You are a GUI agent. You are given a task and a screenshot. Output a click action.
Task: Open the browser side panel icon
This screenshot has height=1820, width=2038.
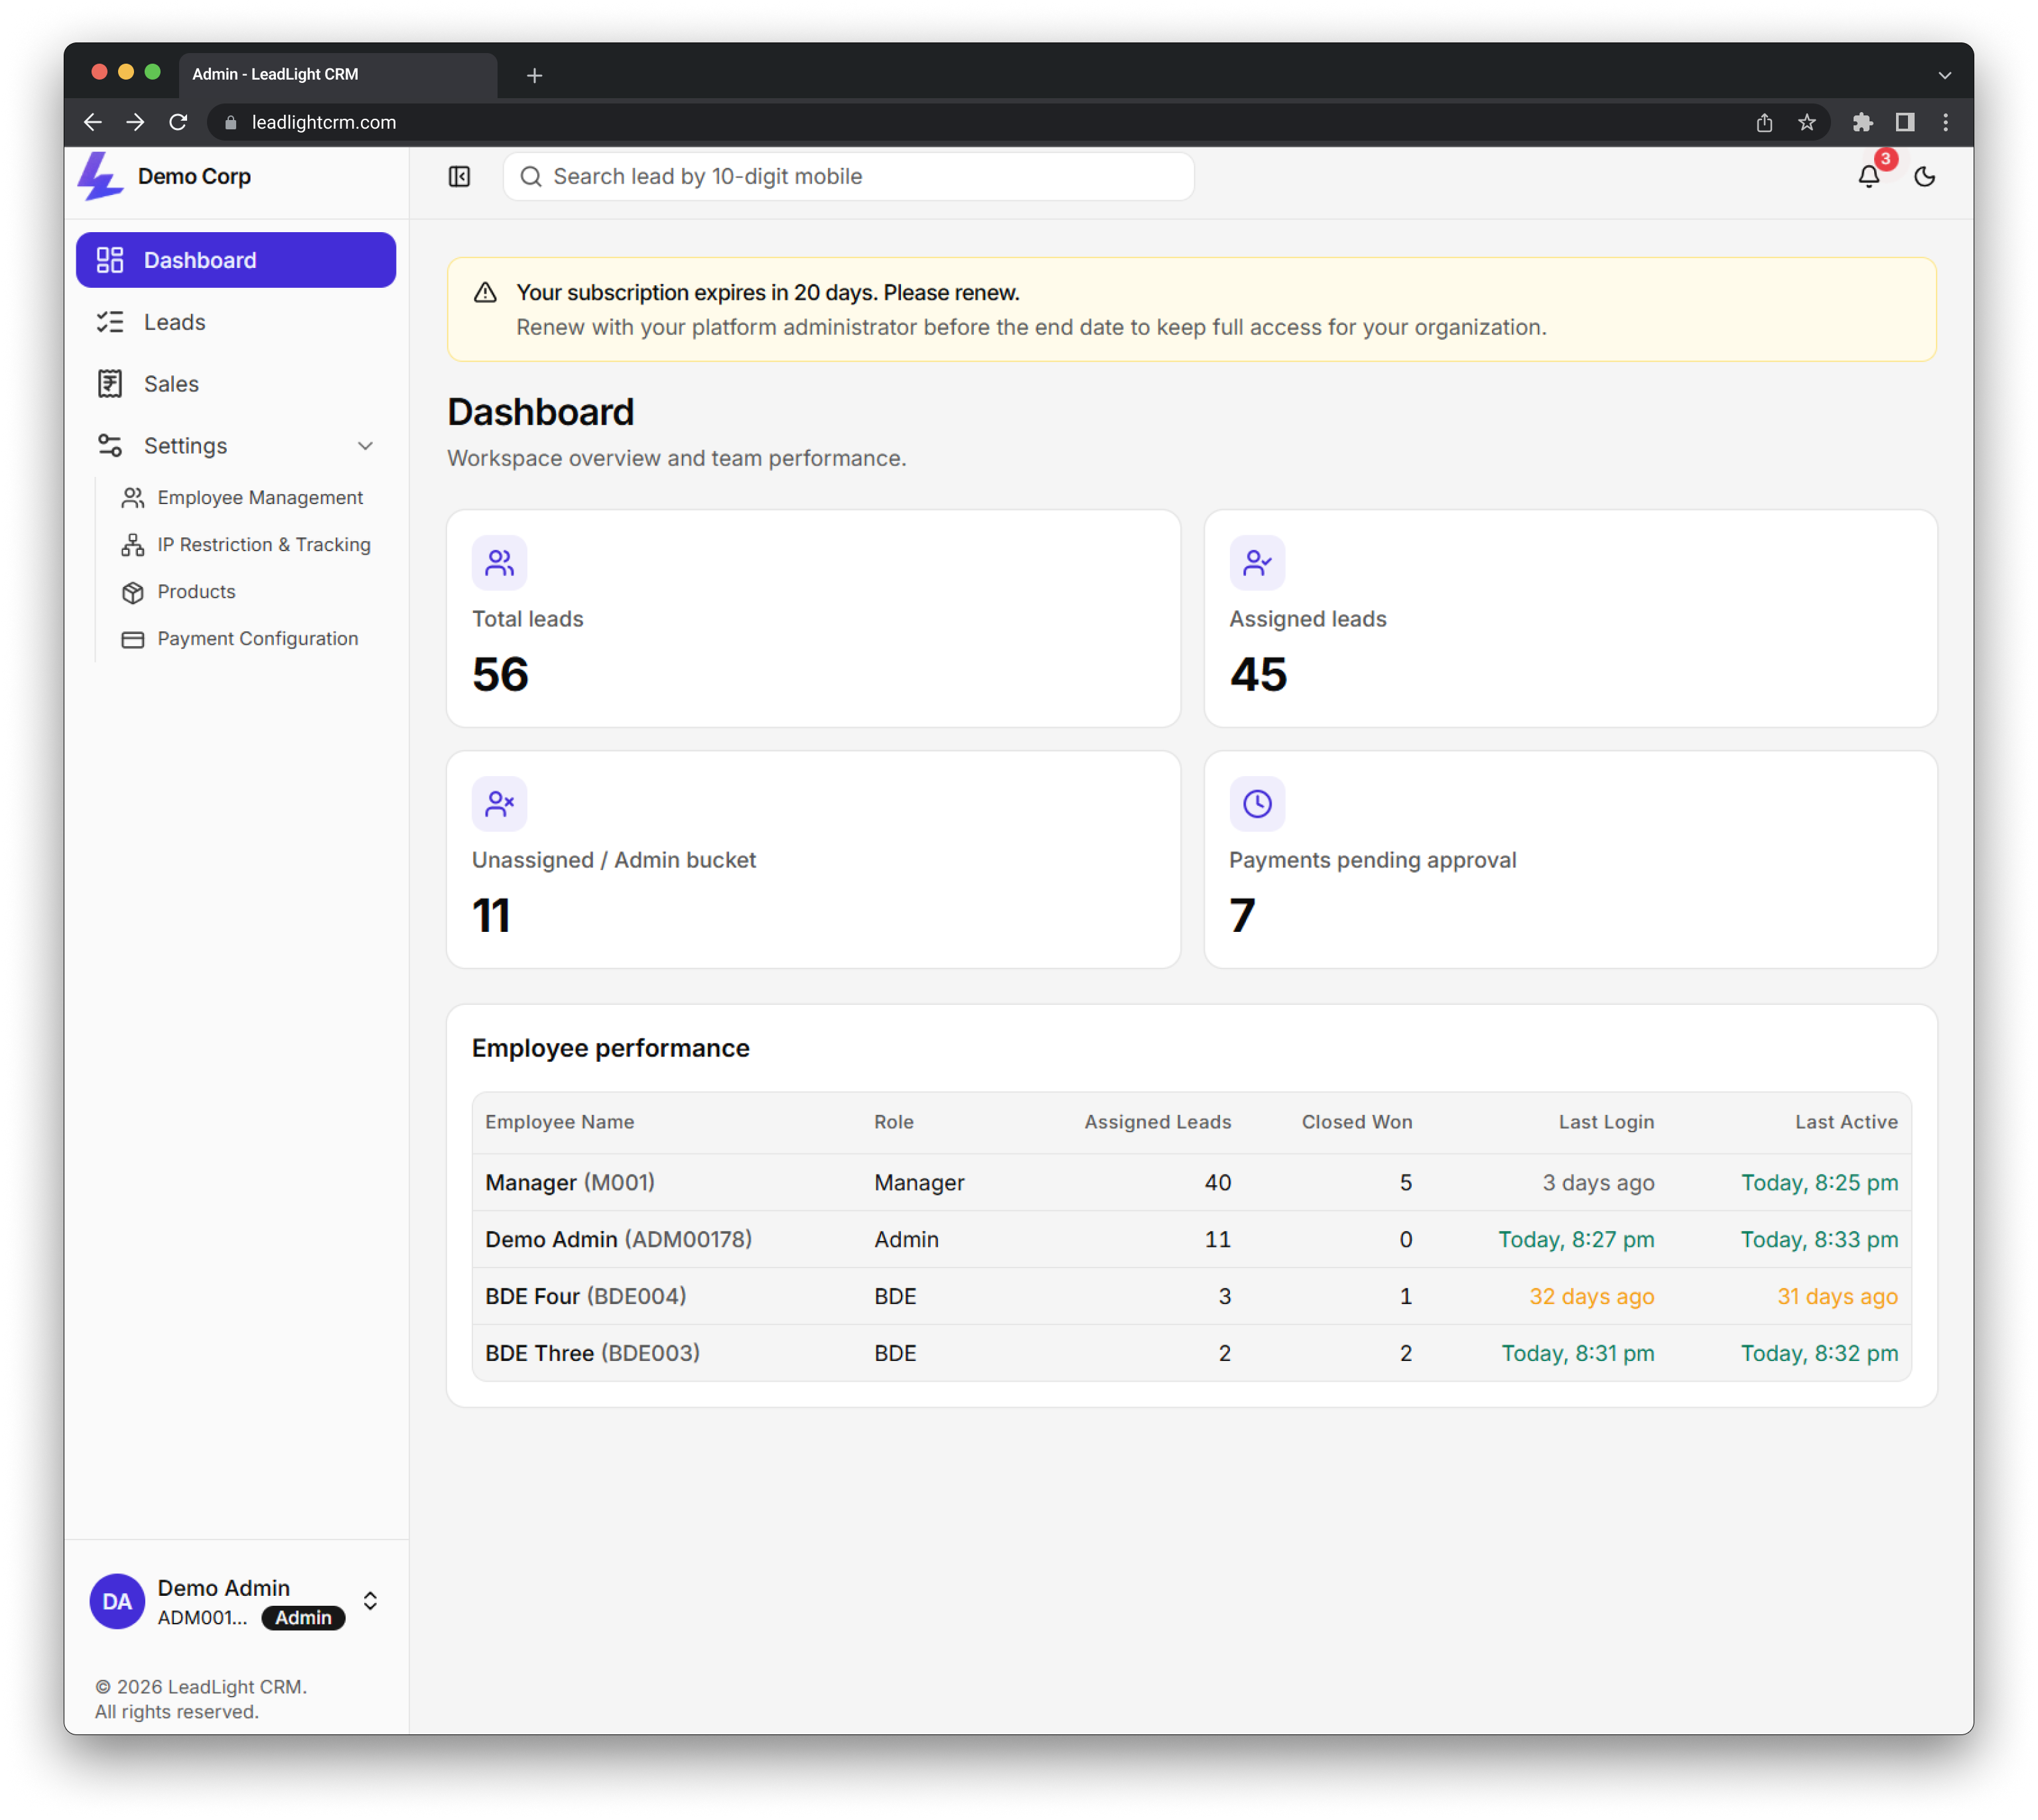click(x=1904, y=122)
